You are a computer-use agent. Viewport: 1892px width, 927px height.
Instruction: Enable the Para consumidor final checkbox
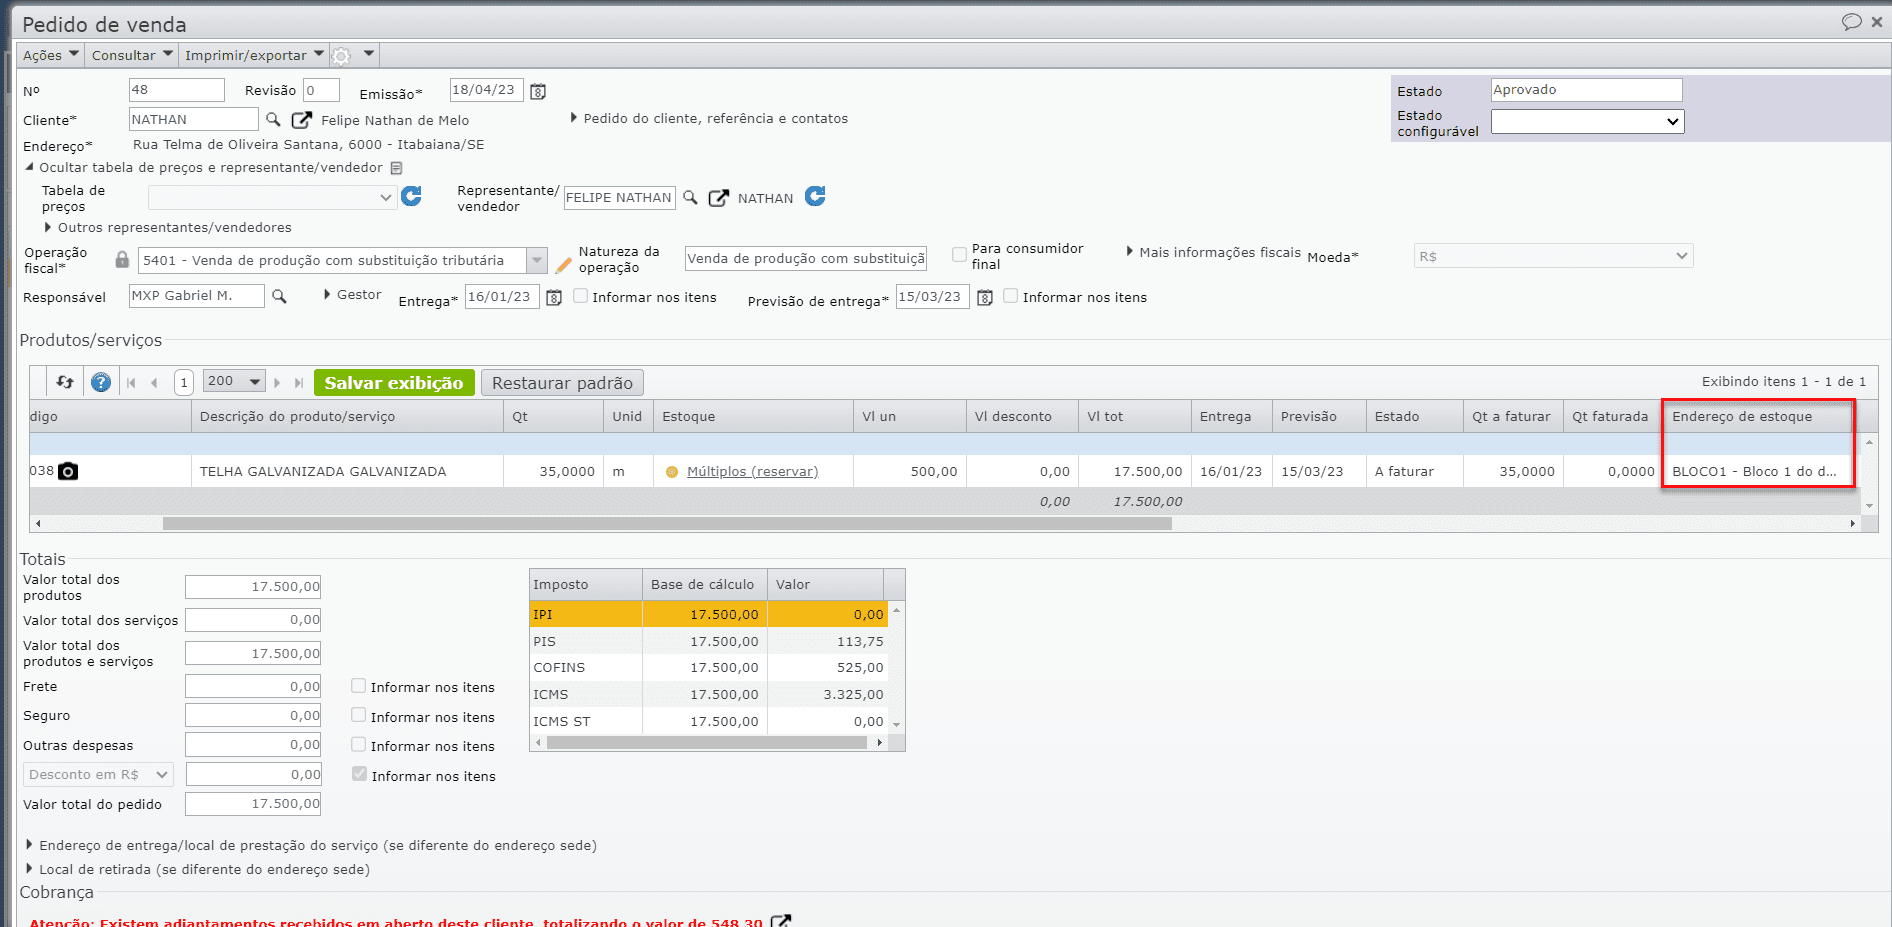(x=959, y=255)
